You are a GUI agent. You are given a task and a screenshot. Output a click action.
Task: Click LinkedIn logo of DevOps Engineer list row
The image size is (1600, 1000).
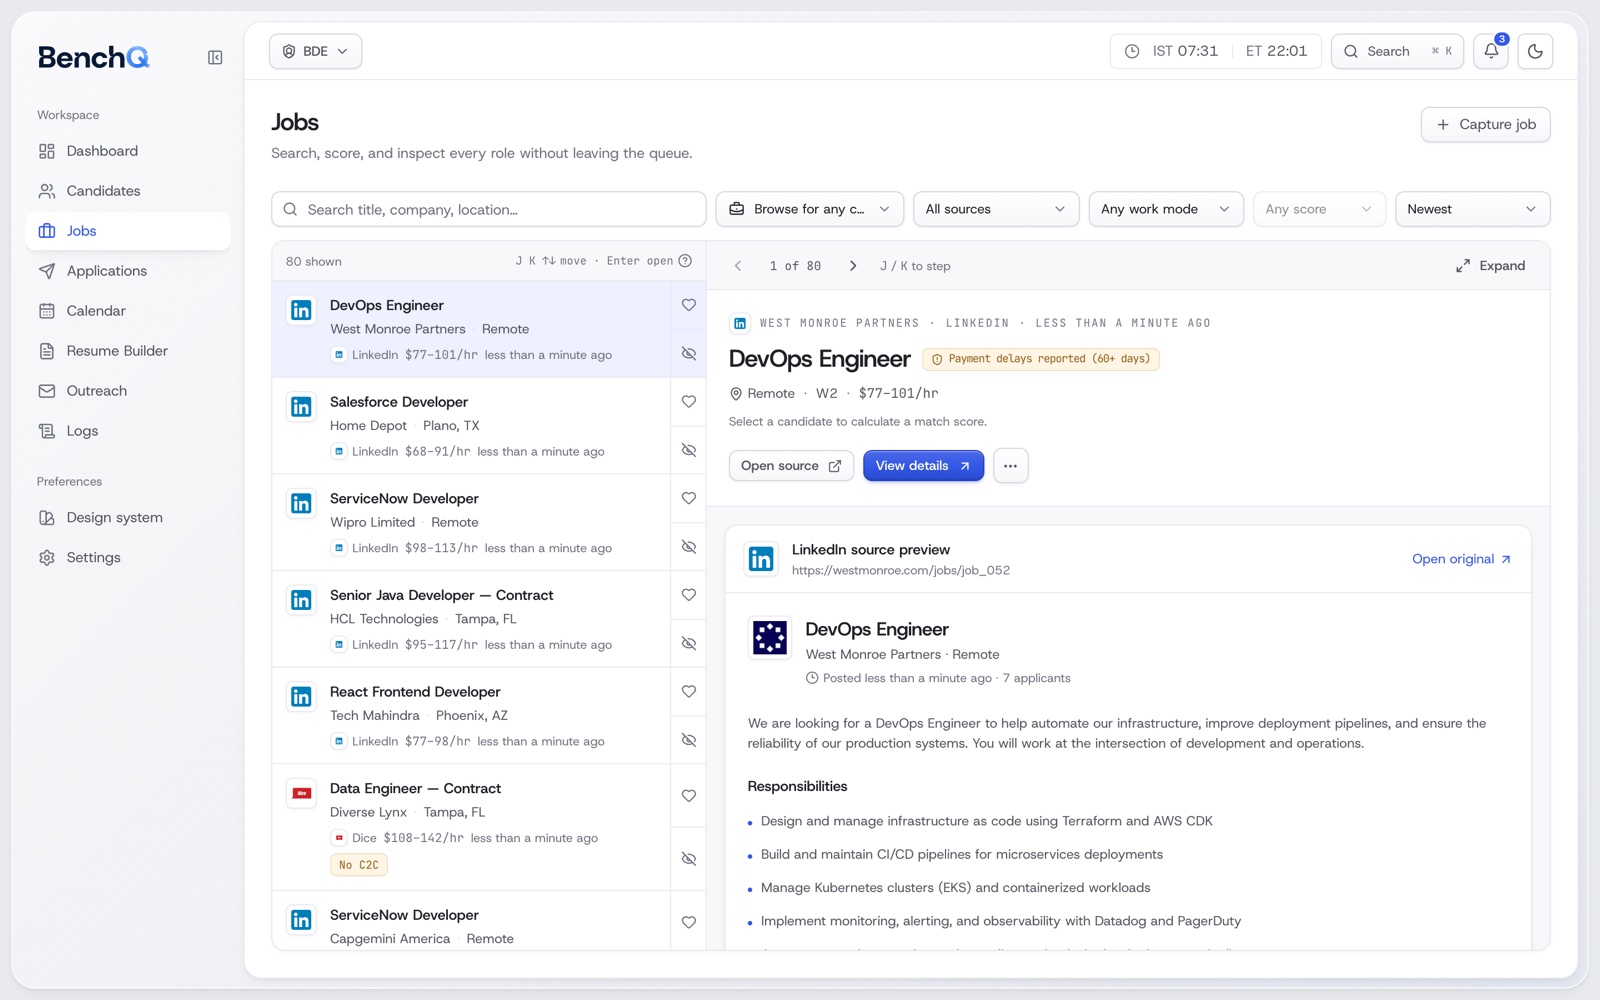click(301, 310)
